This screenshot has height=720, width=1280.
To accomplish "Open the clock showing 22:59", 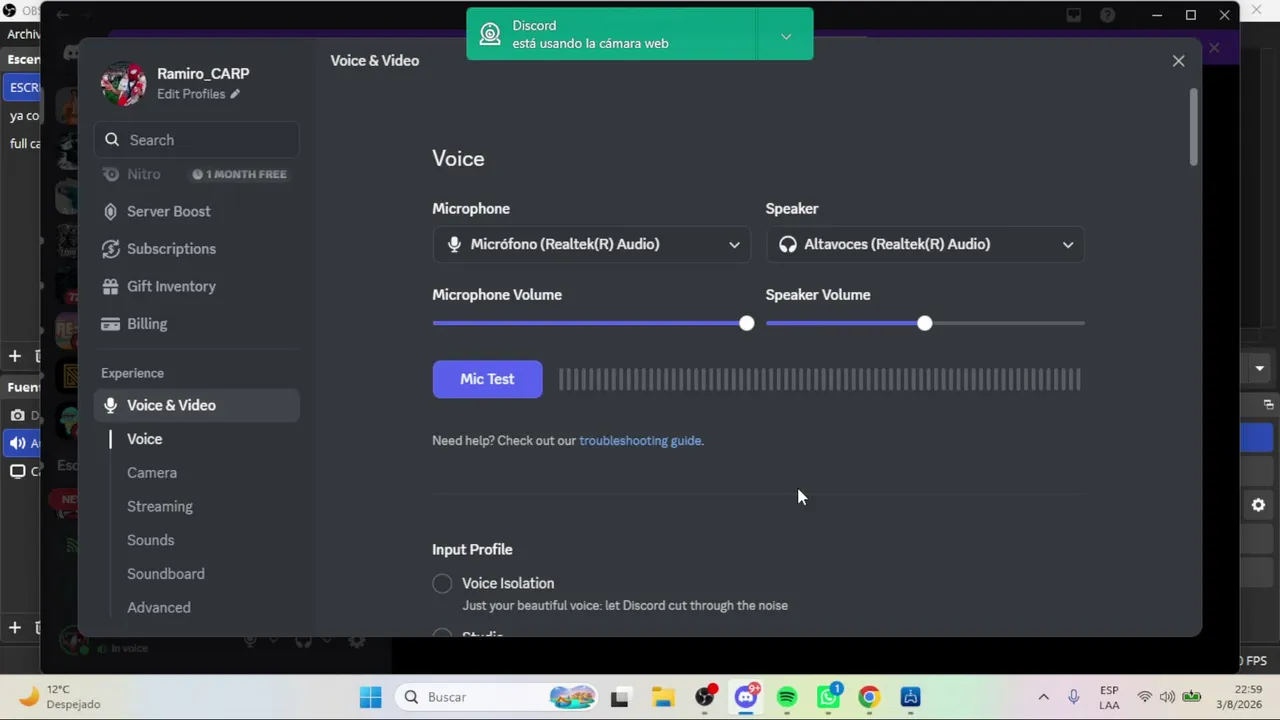I will click(x=1241, y=697).
